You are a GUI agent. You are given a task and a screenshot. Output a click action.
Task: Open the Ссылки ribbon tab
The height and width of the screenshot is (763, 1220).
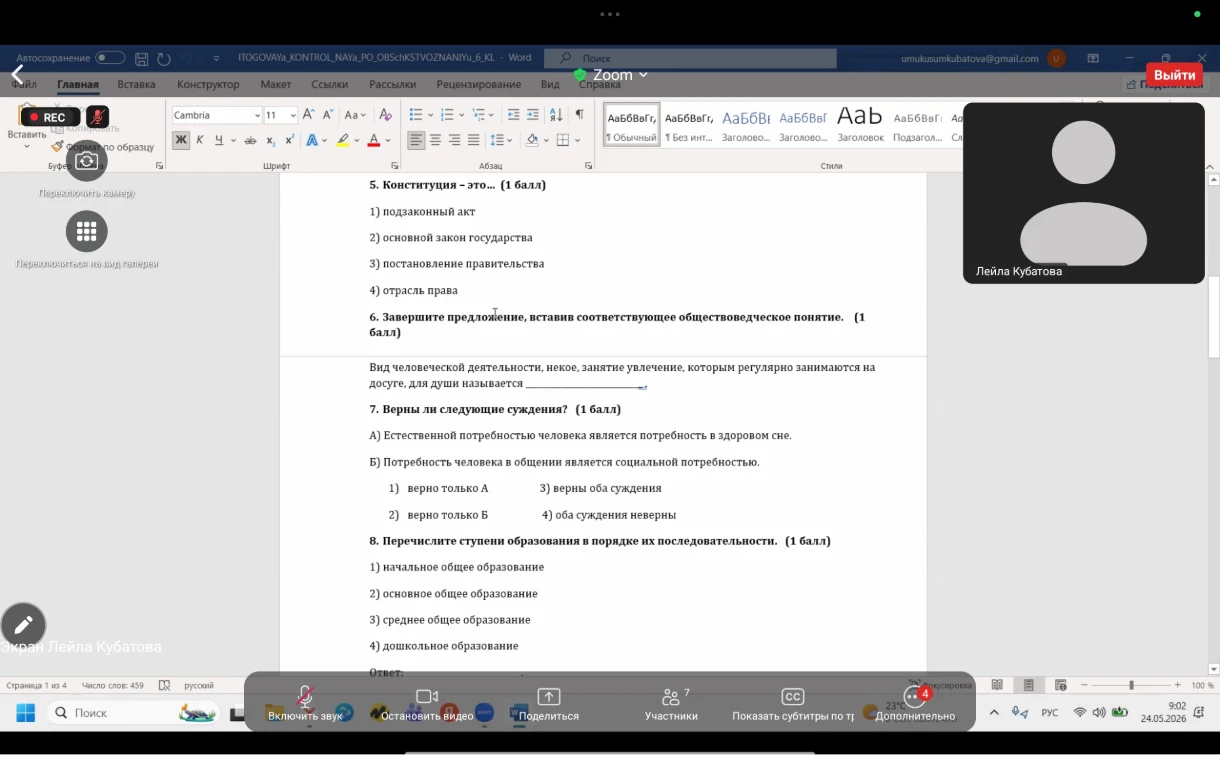pos(330,85)
